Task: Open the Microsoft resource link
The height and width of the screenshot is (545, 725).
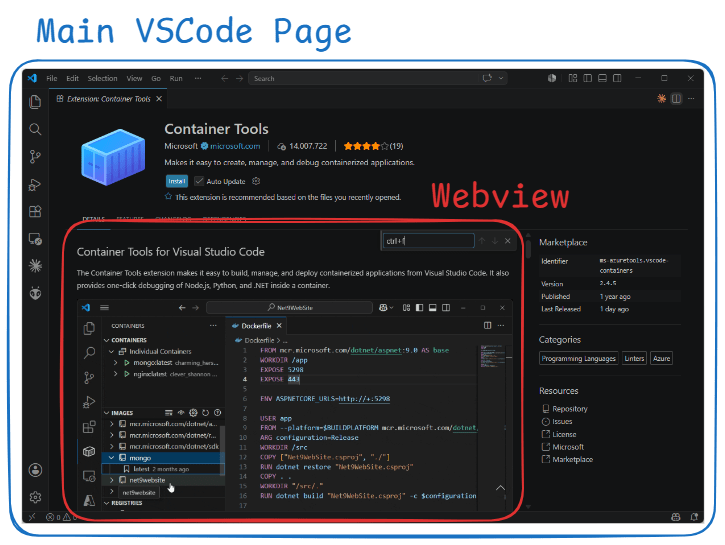Action: pyautogui.click(x=568, y=447)
